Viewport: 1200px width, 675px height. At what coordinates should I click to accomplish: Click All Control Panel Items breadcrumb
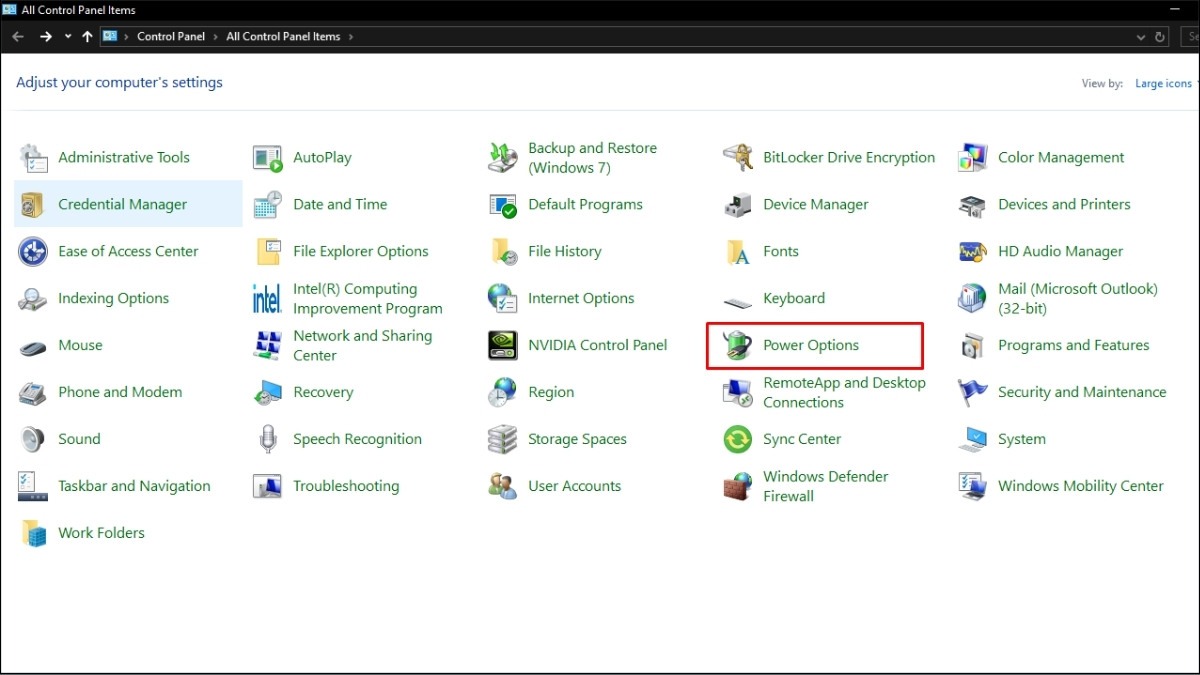coord(283,37)
